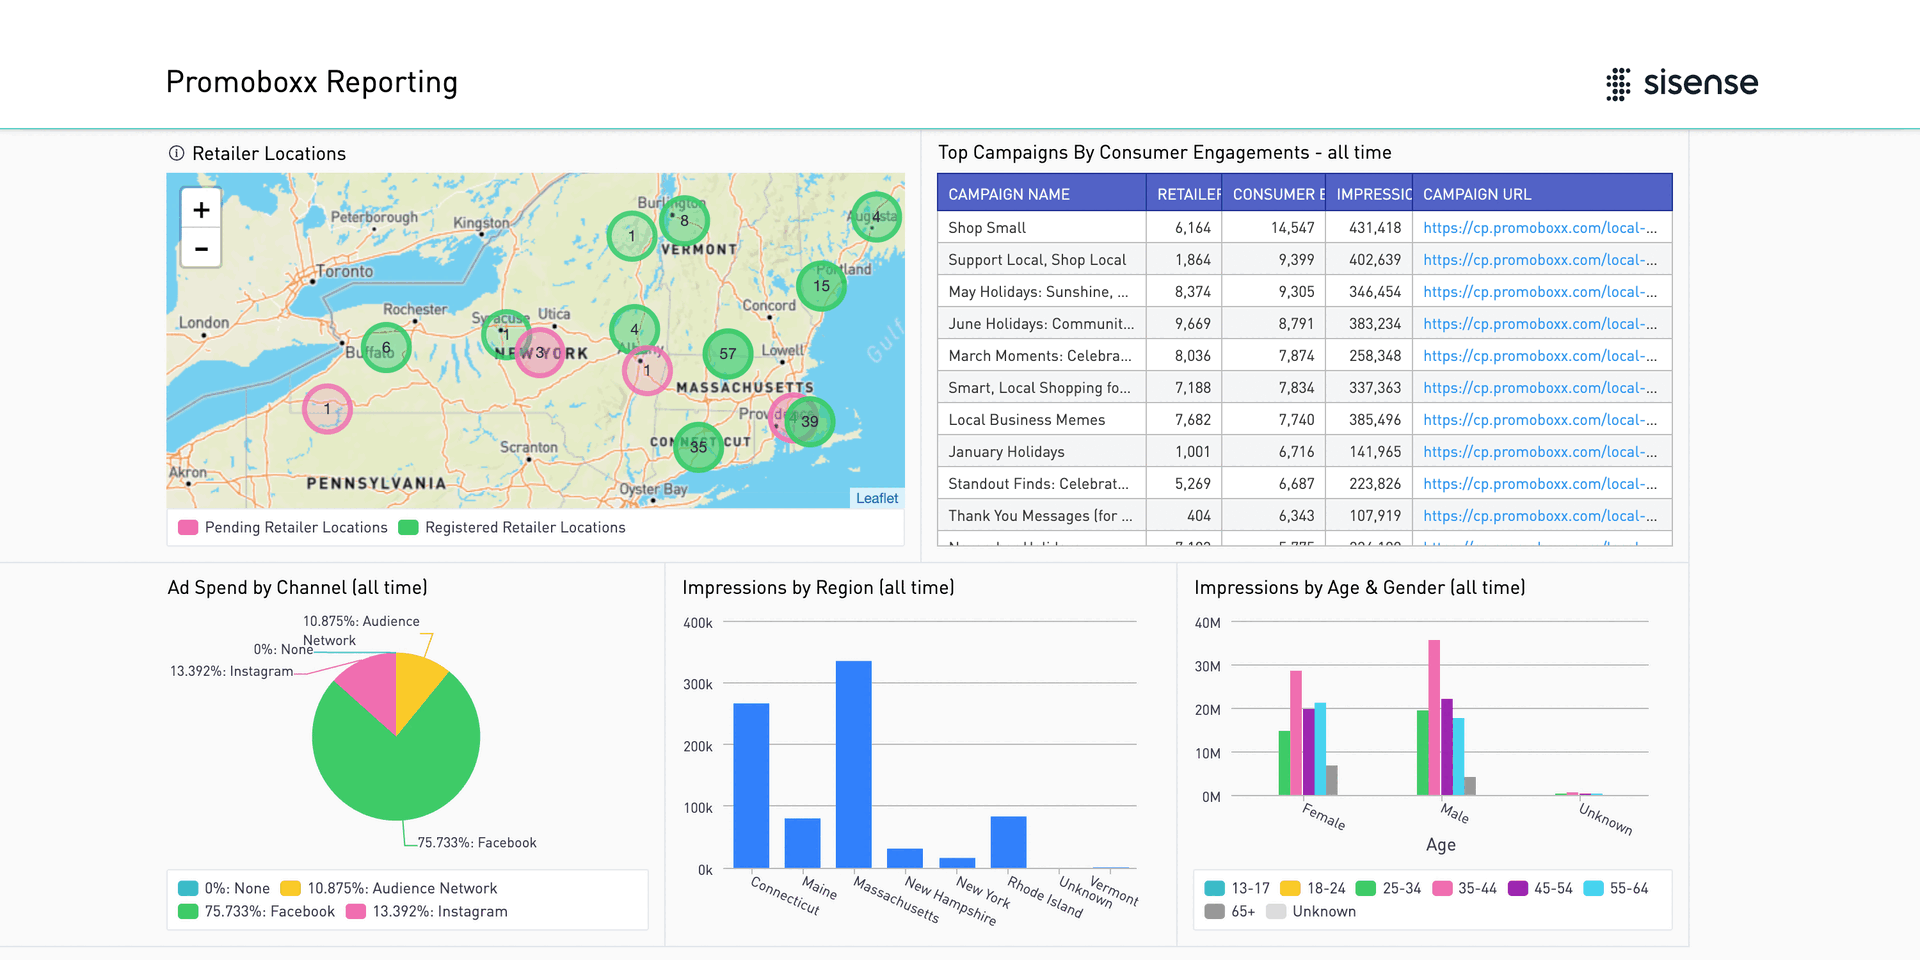The width and height of the screenshot is (1920, 960).
Task: Click the Massachusetts bar in Impressions chart
Action: click(x=853, y=765)
